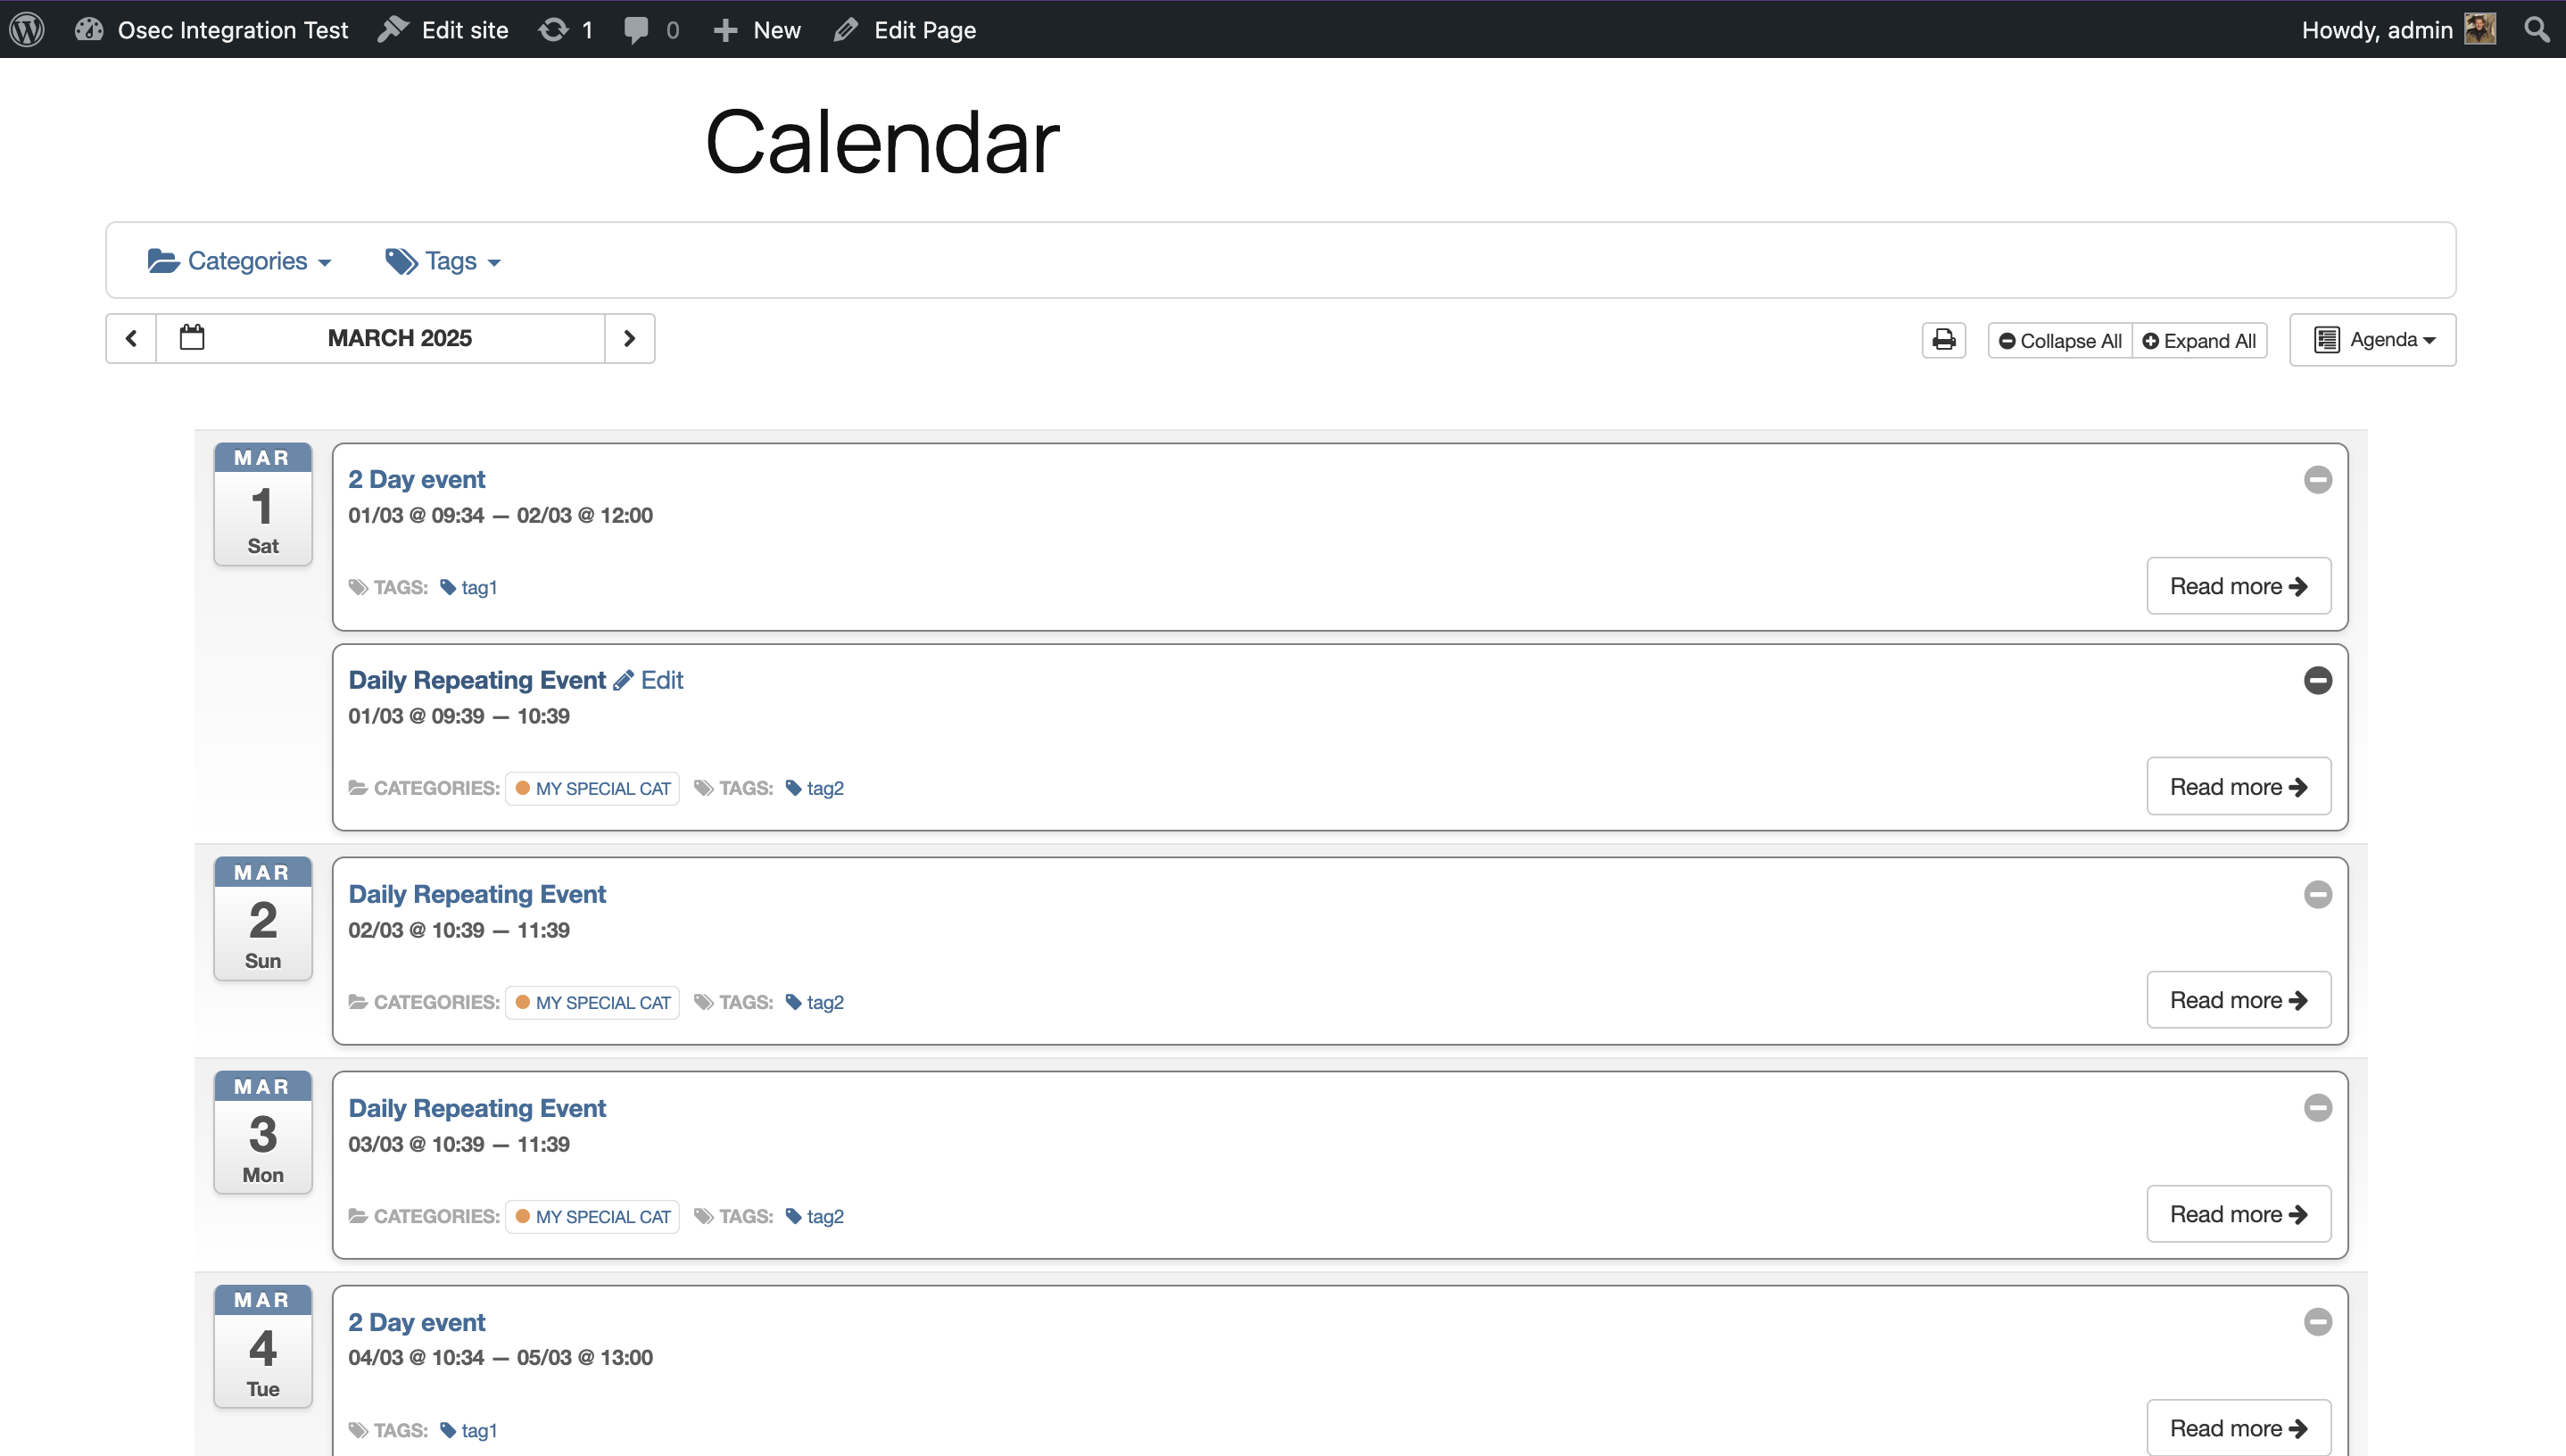Open the Agenda view dropdown
This screenshot has width=2566, height=1456.
2372,340
